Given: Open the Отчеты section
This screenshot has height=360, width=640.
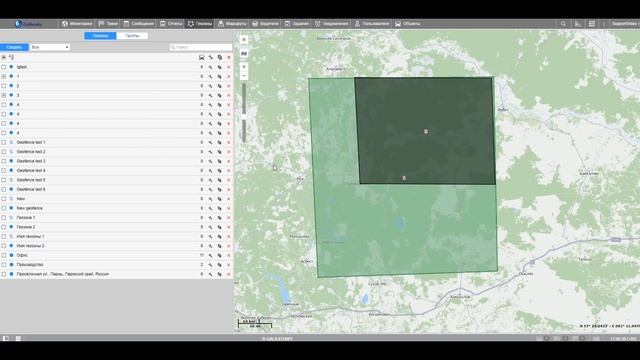Looking at the screenshot, I should click(171, 24).
